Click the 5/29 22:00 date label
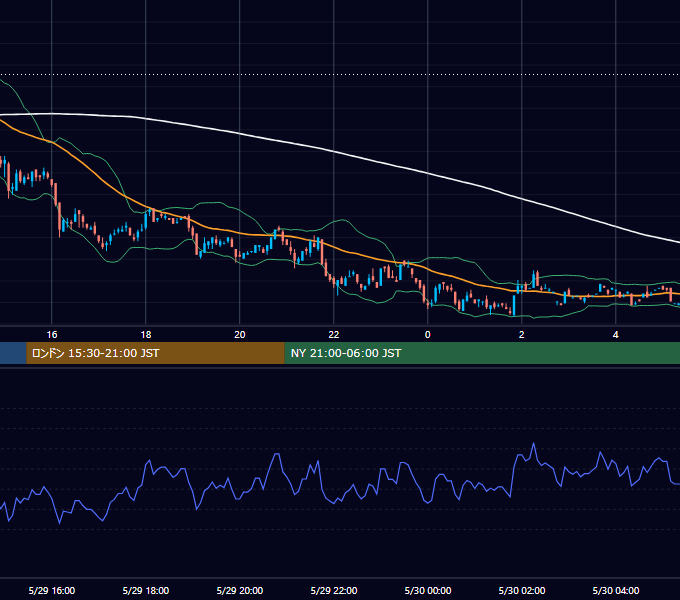 coord(334,590)
